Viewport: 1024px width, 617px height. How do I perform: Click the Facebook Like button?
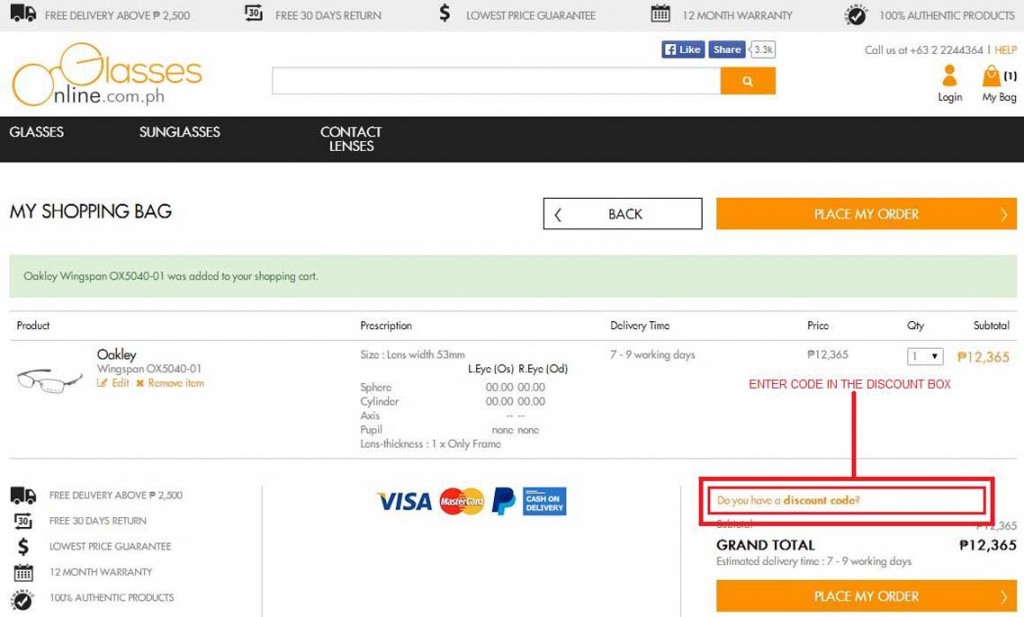683,50
